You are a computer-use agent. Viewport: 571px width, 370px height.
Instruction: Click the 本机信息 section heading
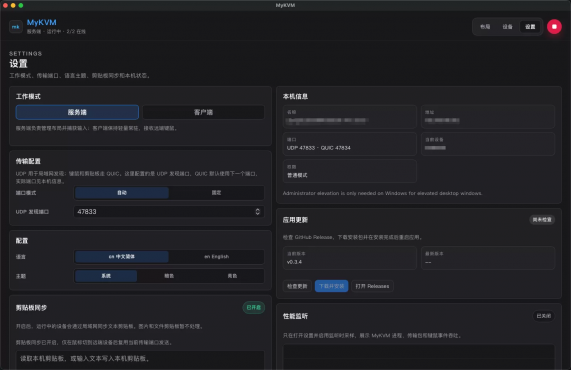pos(295,97)
